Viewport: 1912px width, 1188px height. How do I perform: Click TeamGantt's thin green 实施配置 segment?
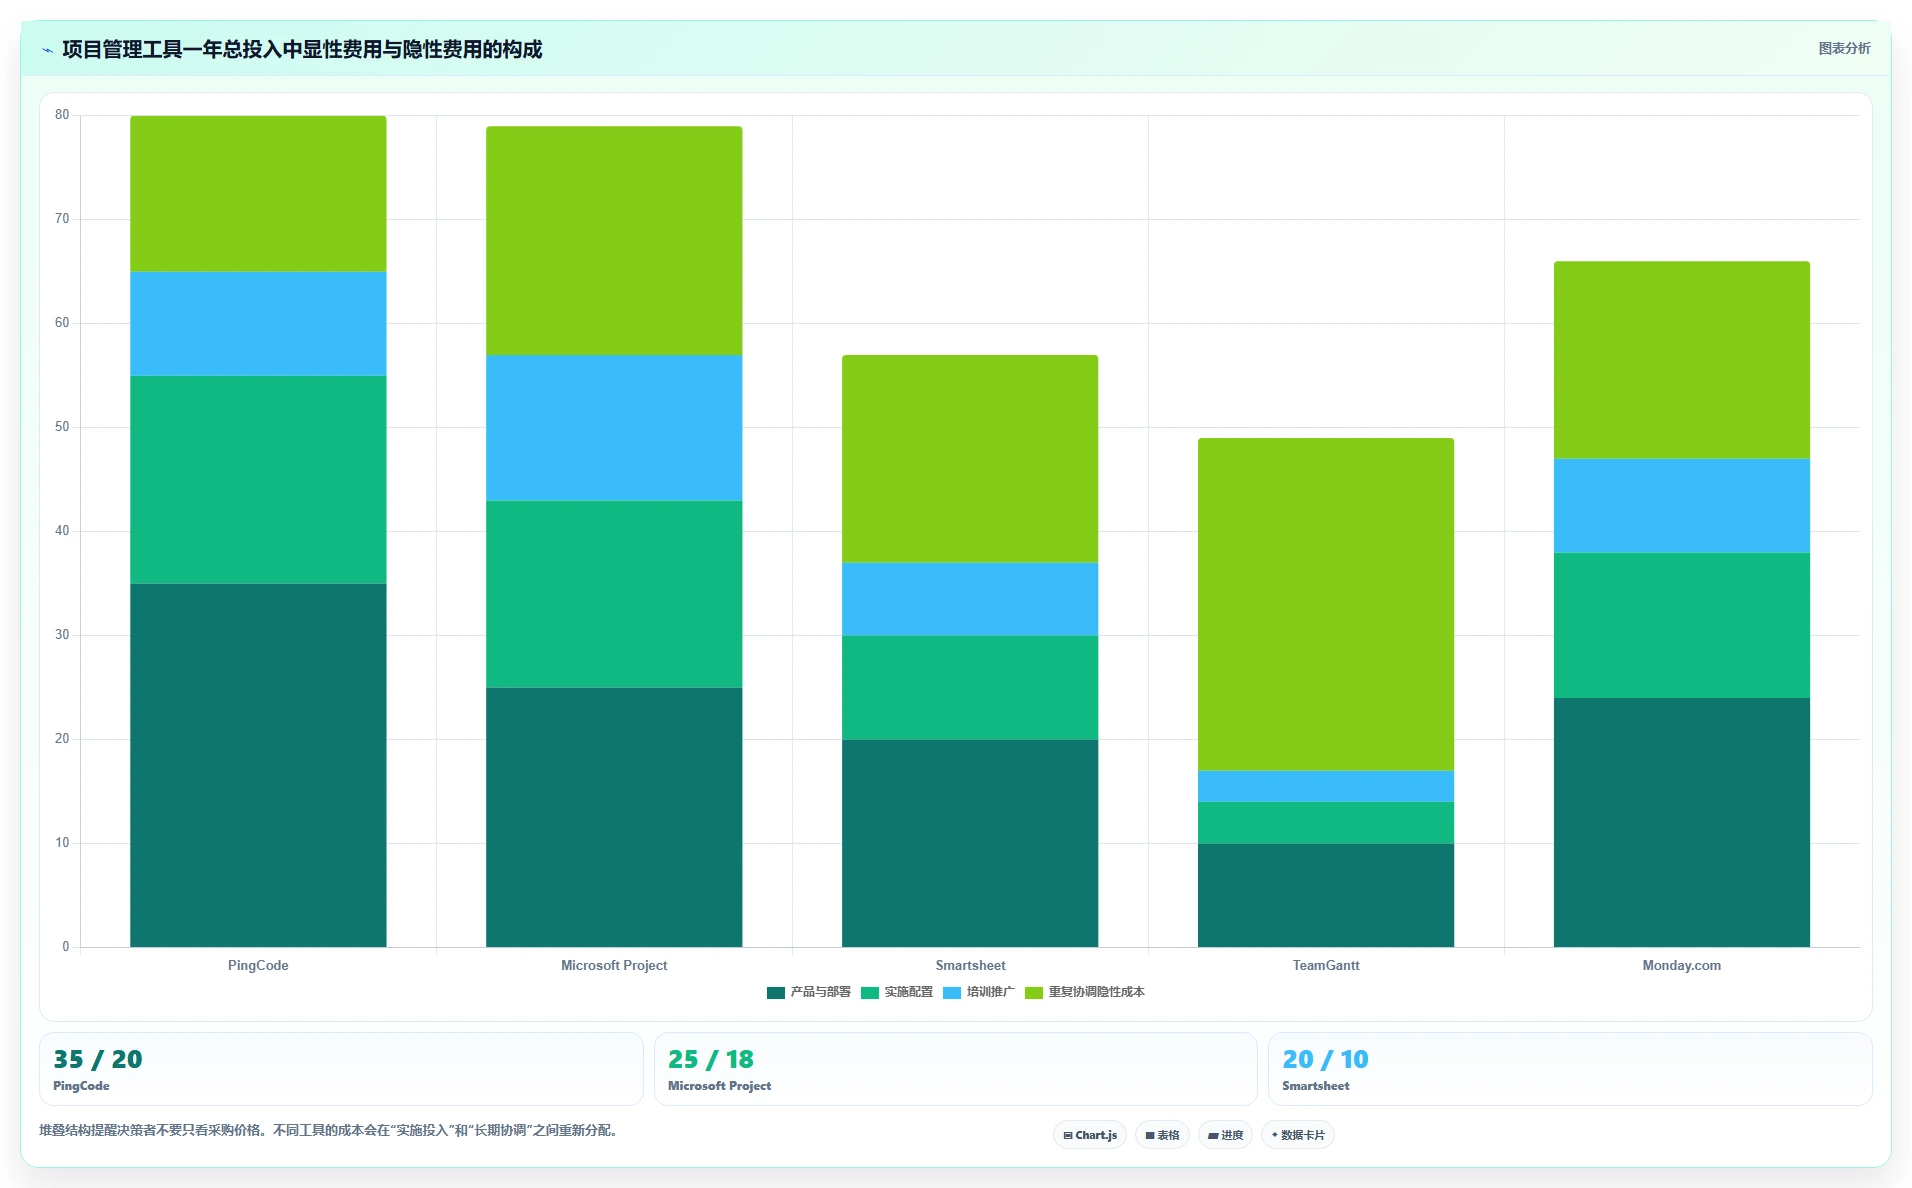[1326, 822]
